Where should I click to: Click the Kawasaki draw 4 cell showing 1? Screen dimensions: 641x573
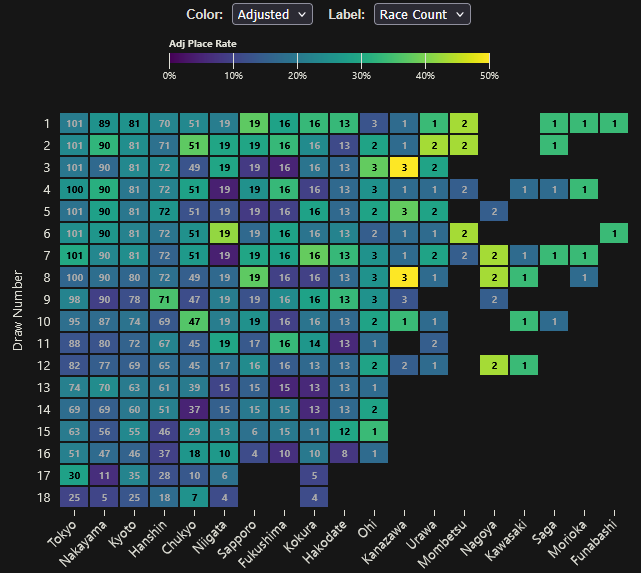524,190
